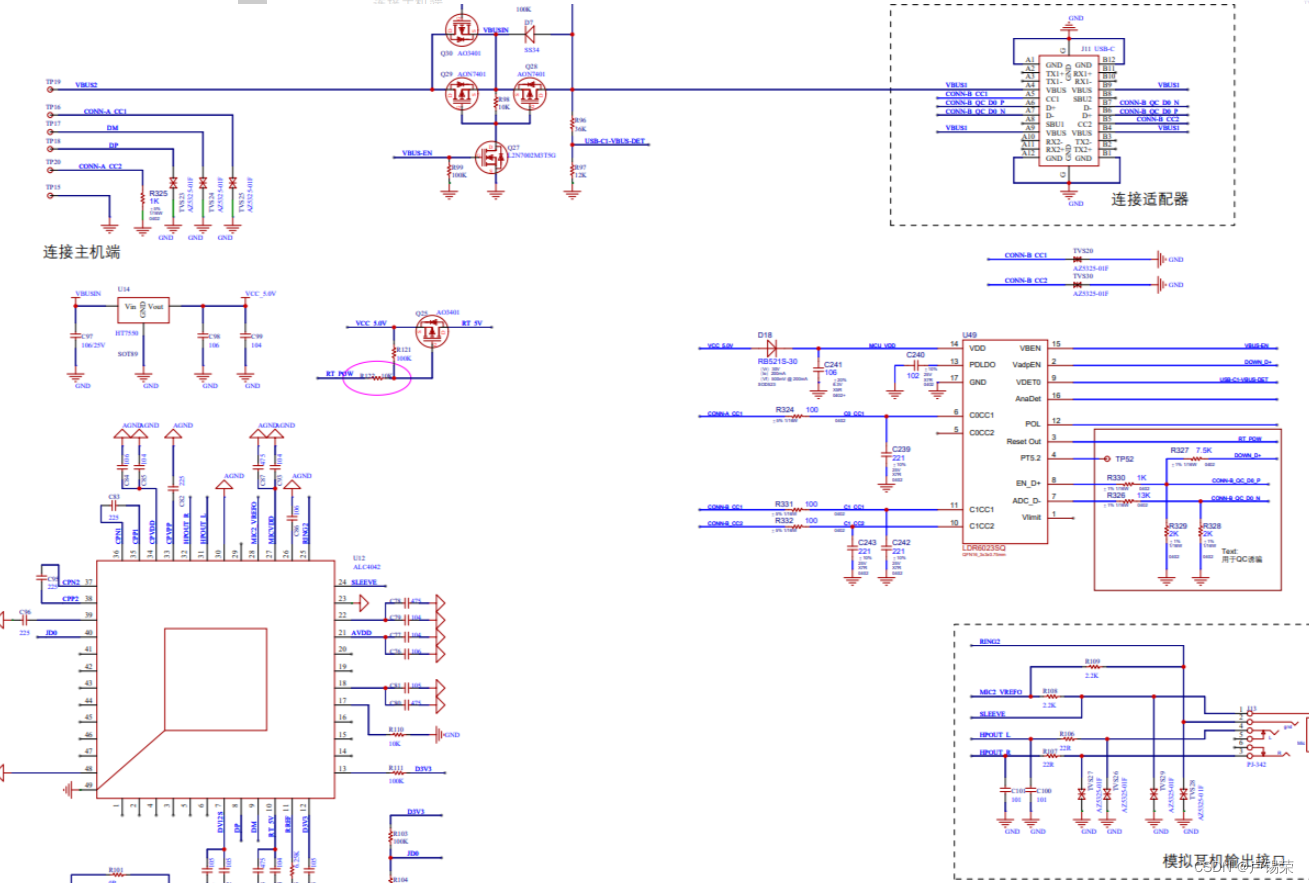Click the VBUS2 net label
The height and width of the screenshot is (883, 1309).
pyautogui.click(x=86, y=86)
